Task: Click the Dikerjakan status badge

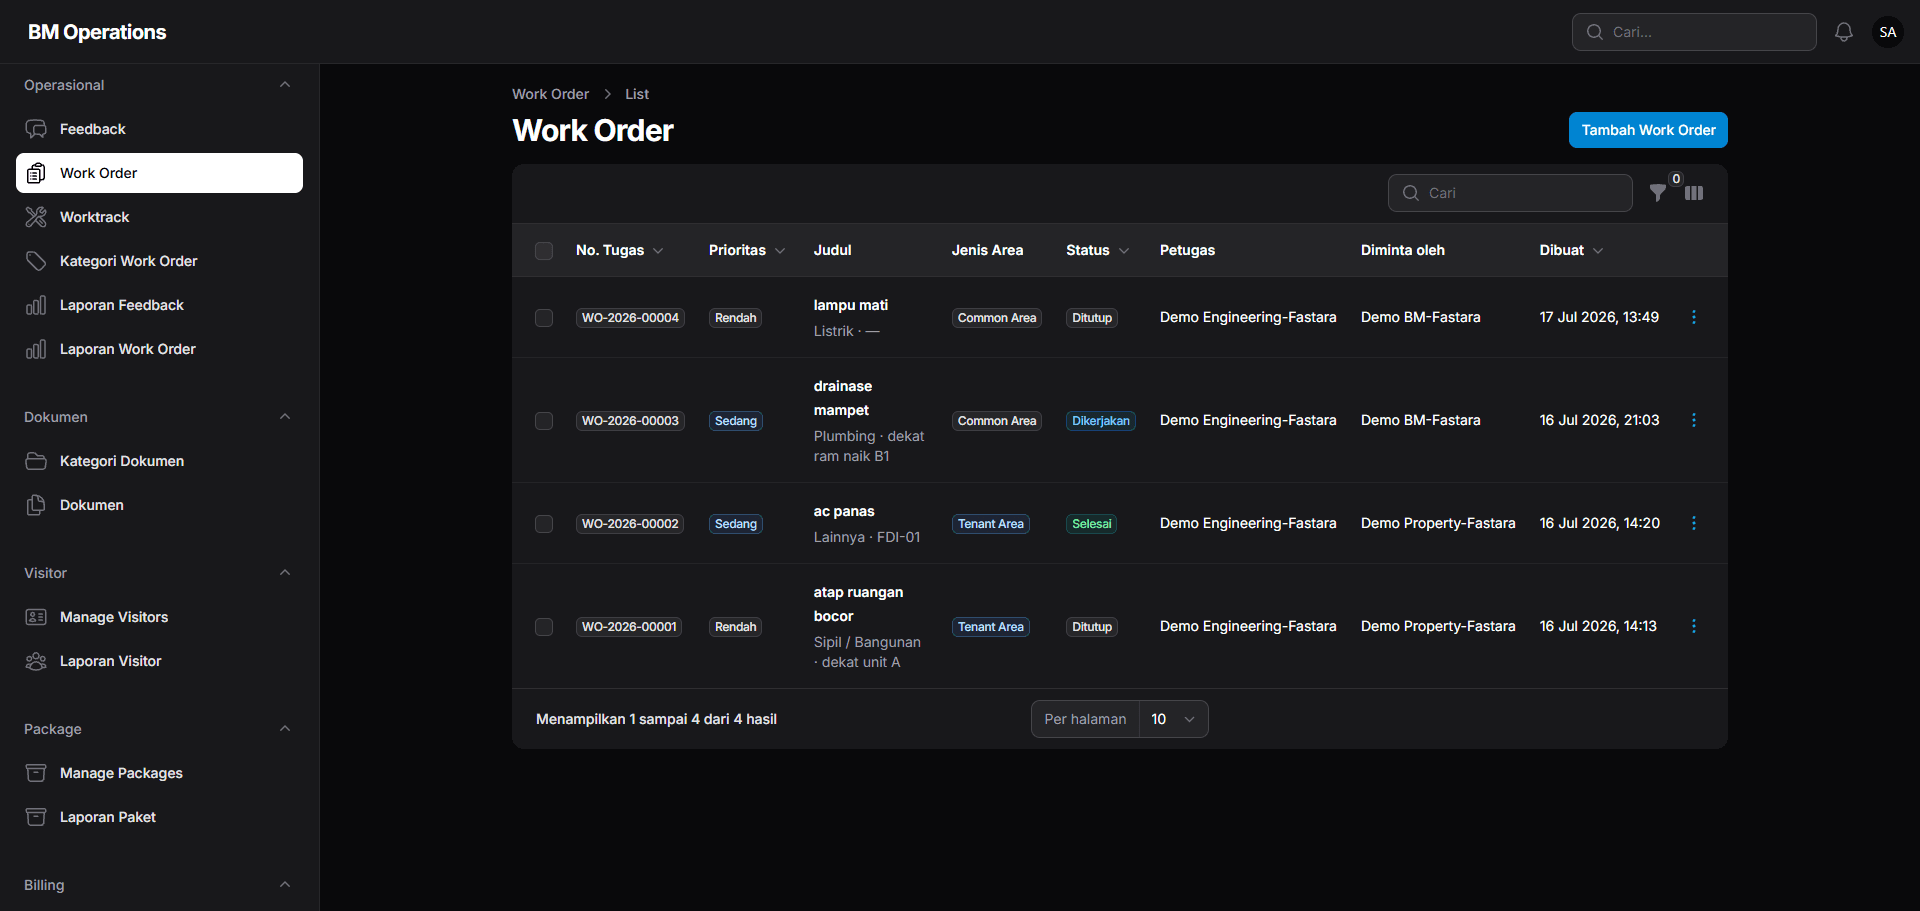Action: pos(1101,421)
